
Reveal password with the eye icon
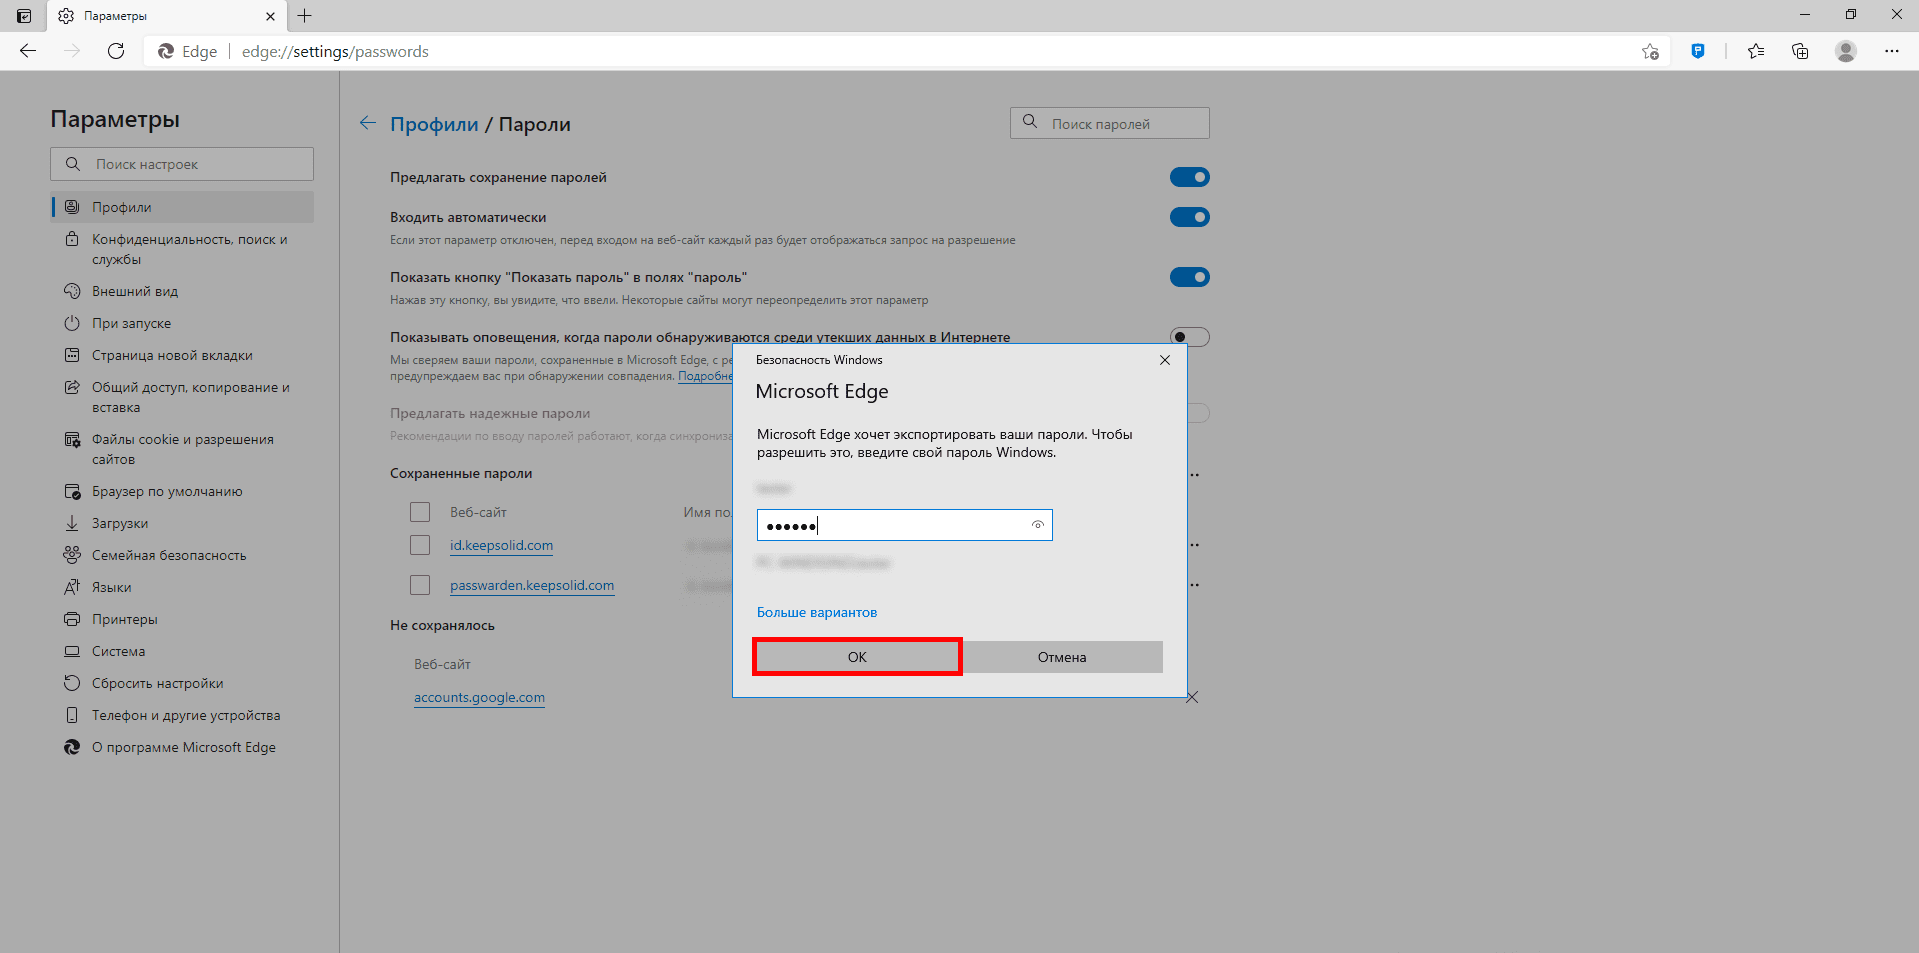coord(1038,525)
